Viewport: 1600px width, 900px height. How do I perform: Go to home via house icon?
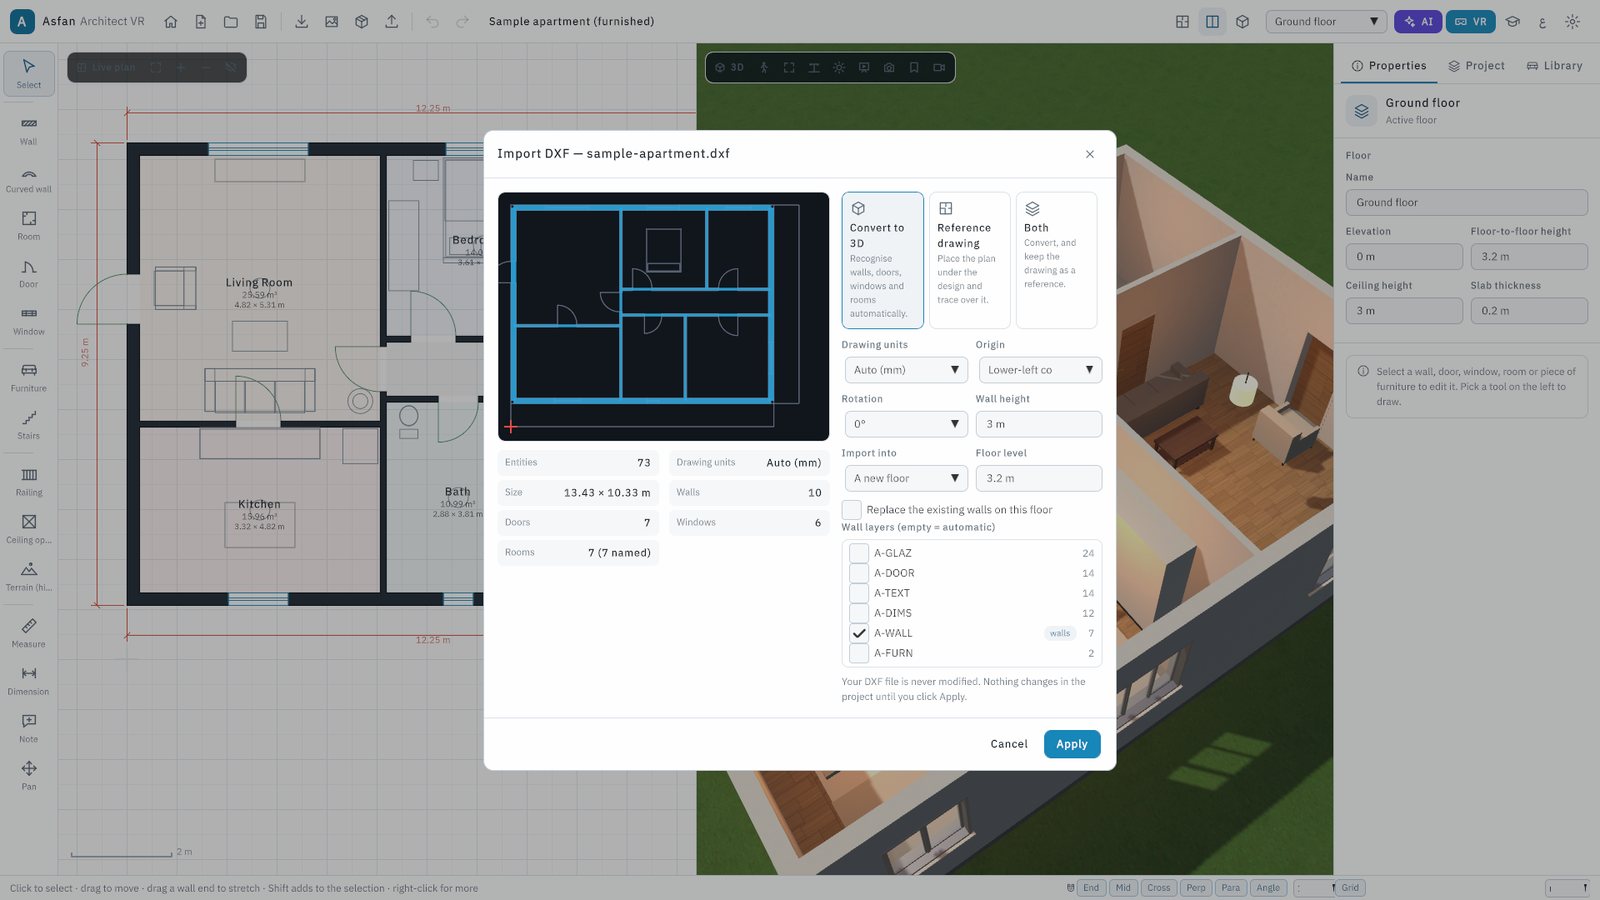[171, 21]
